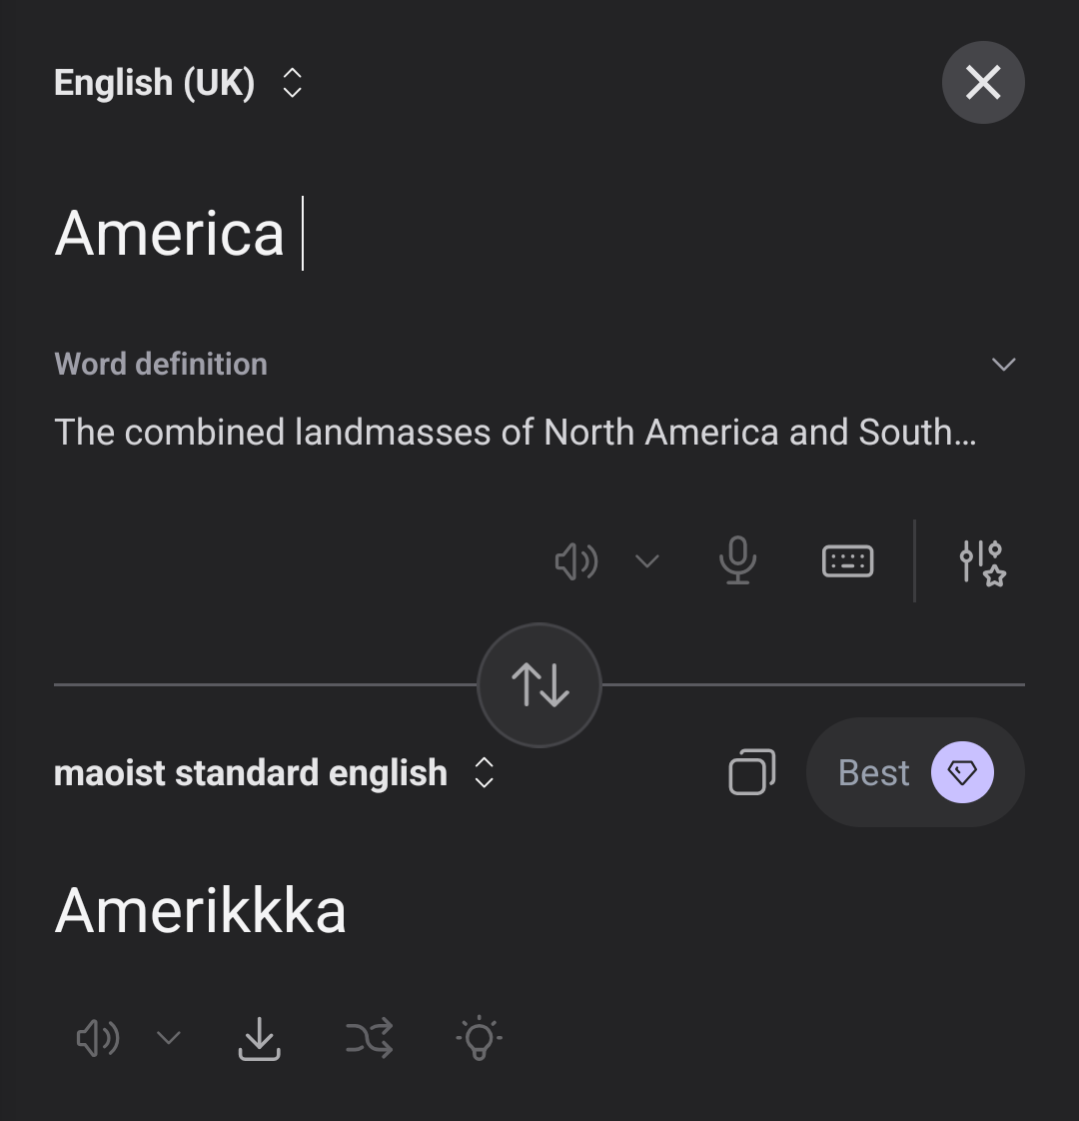Open translation audio voice options chevron

click(168, 1038)
